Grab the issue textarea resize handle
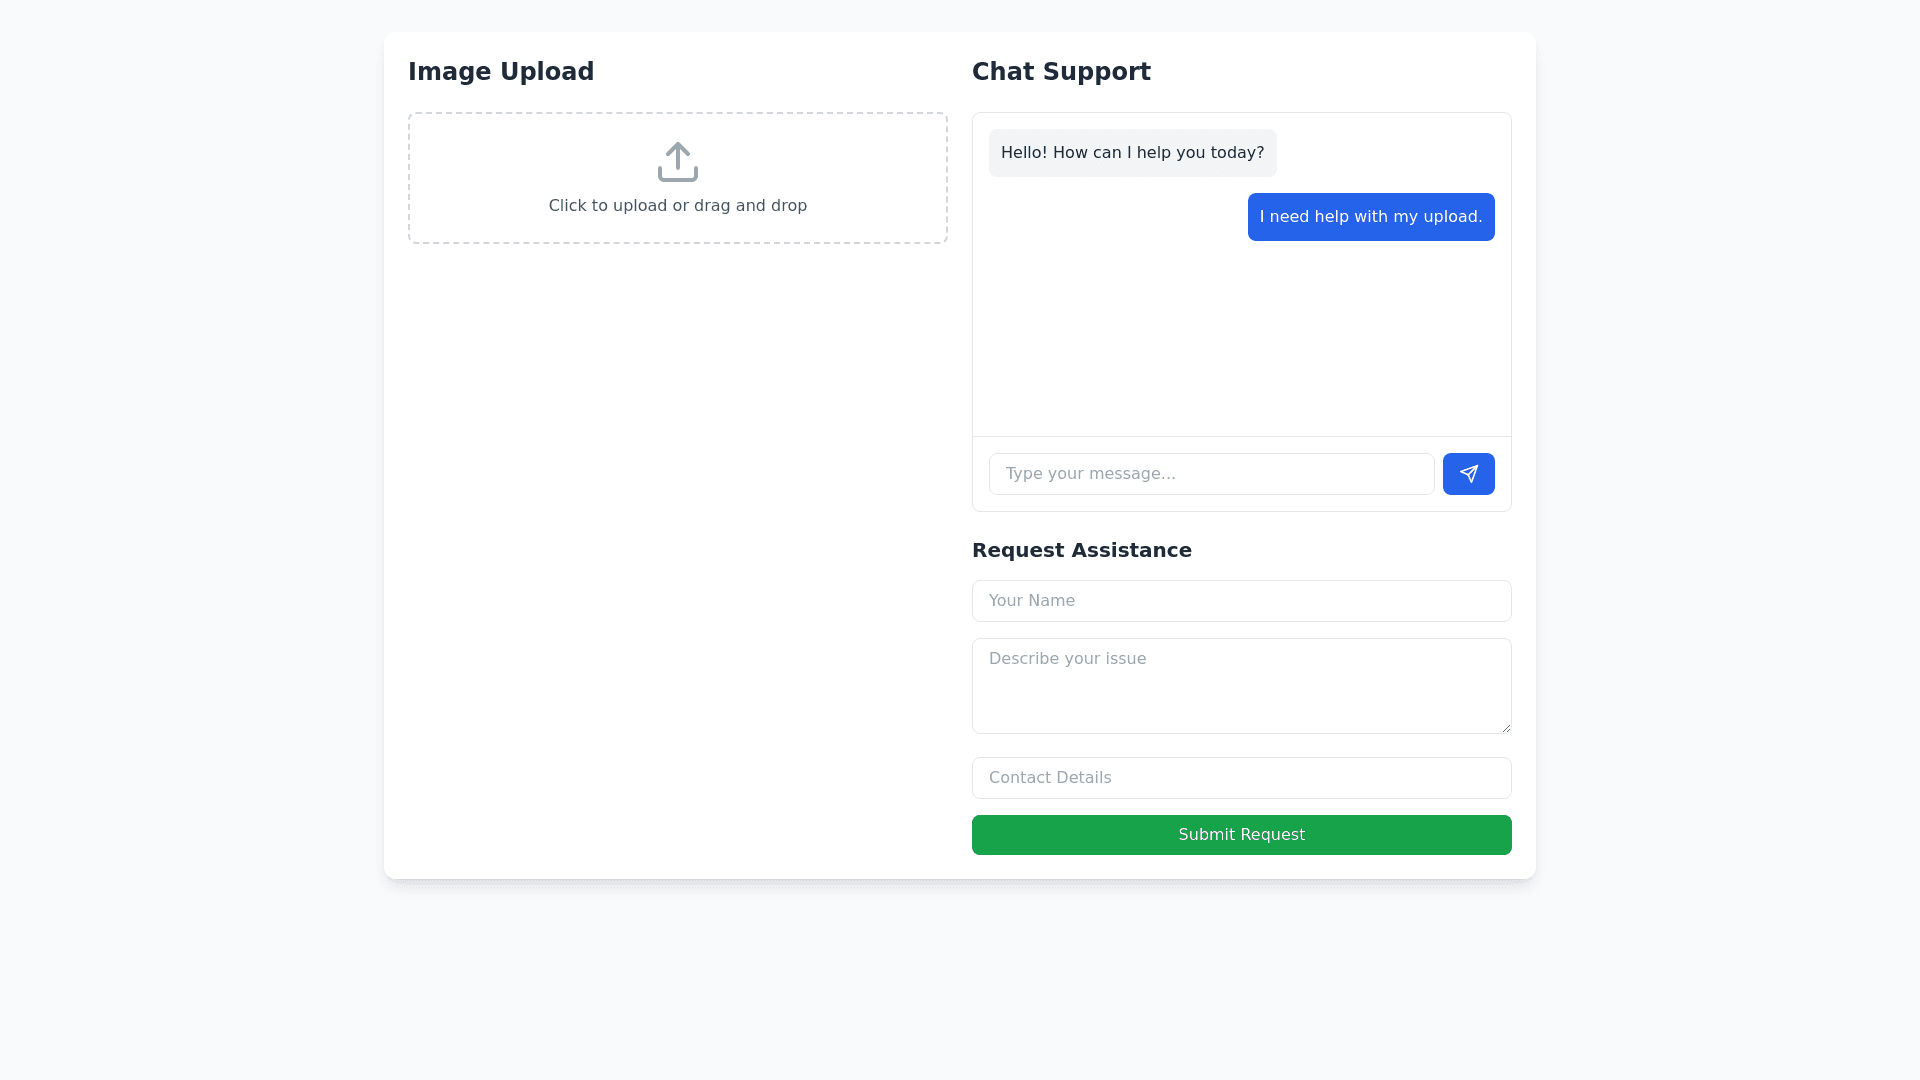Image resolution: width=1920 pixels, height=1080 pixels. tap(1505, 727)
